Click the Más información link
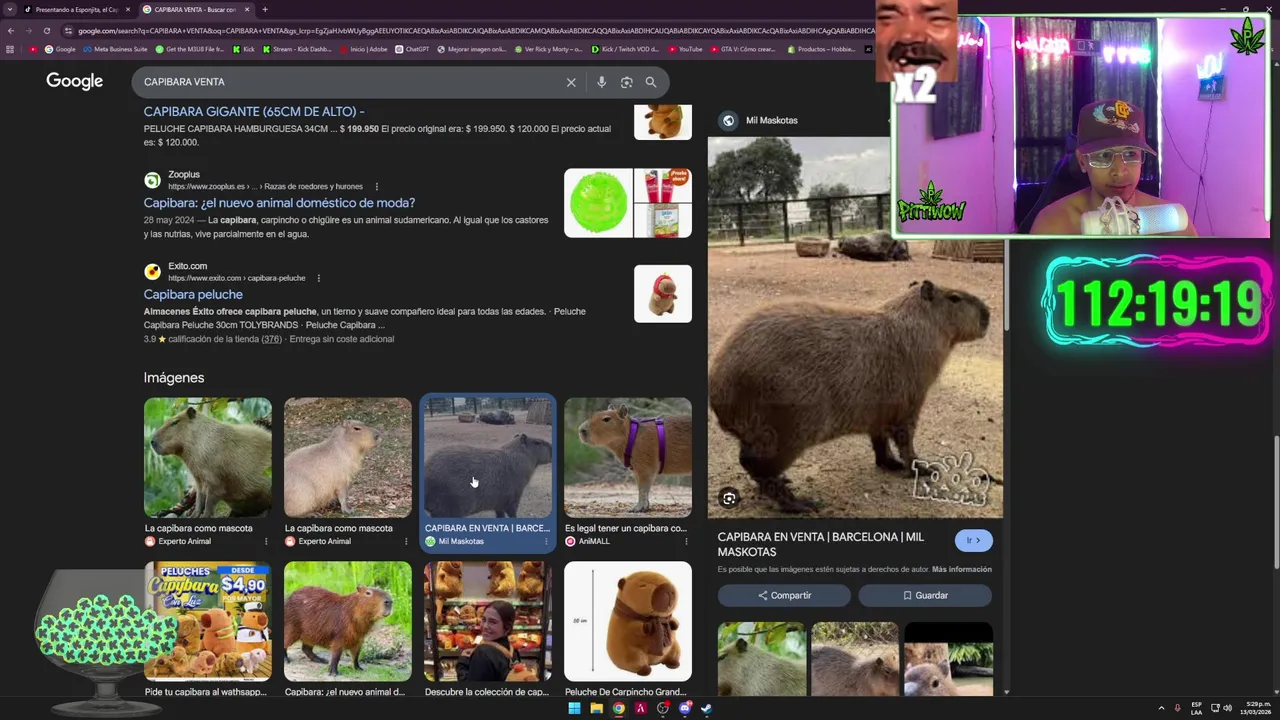 [962, 569]
